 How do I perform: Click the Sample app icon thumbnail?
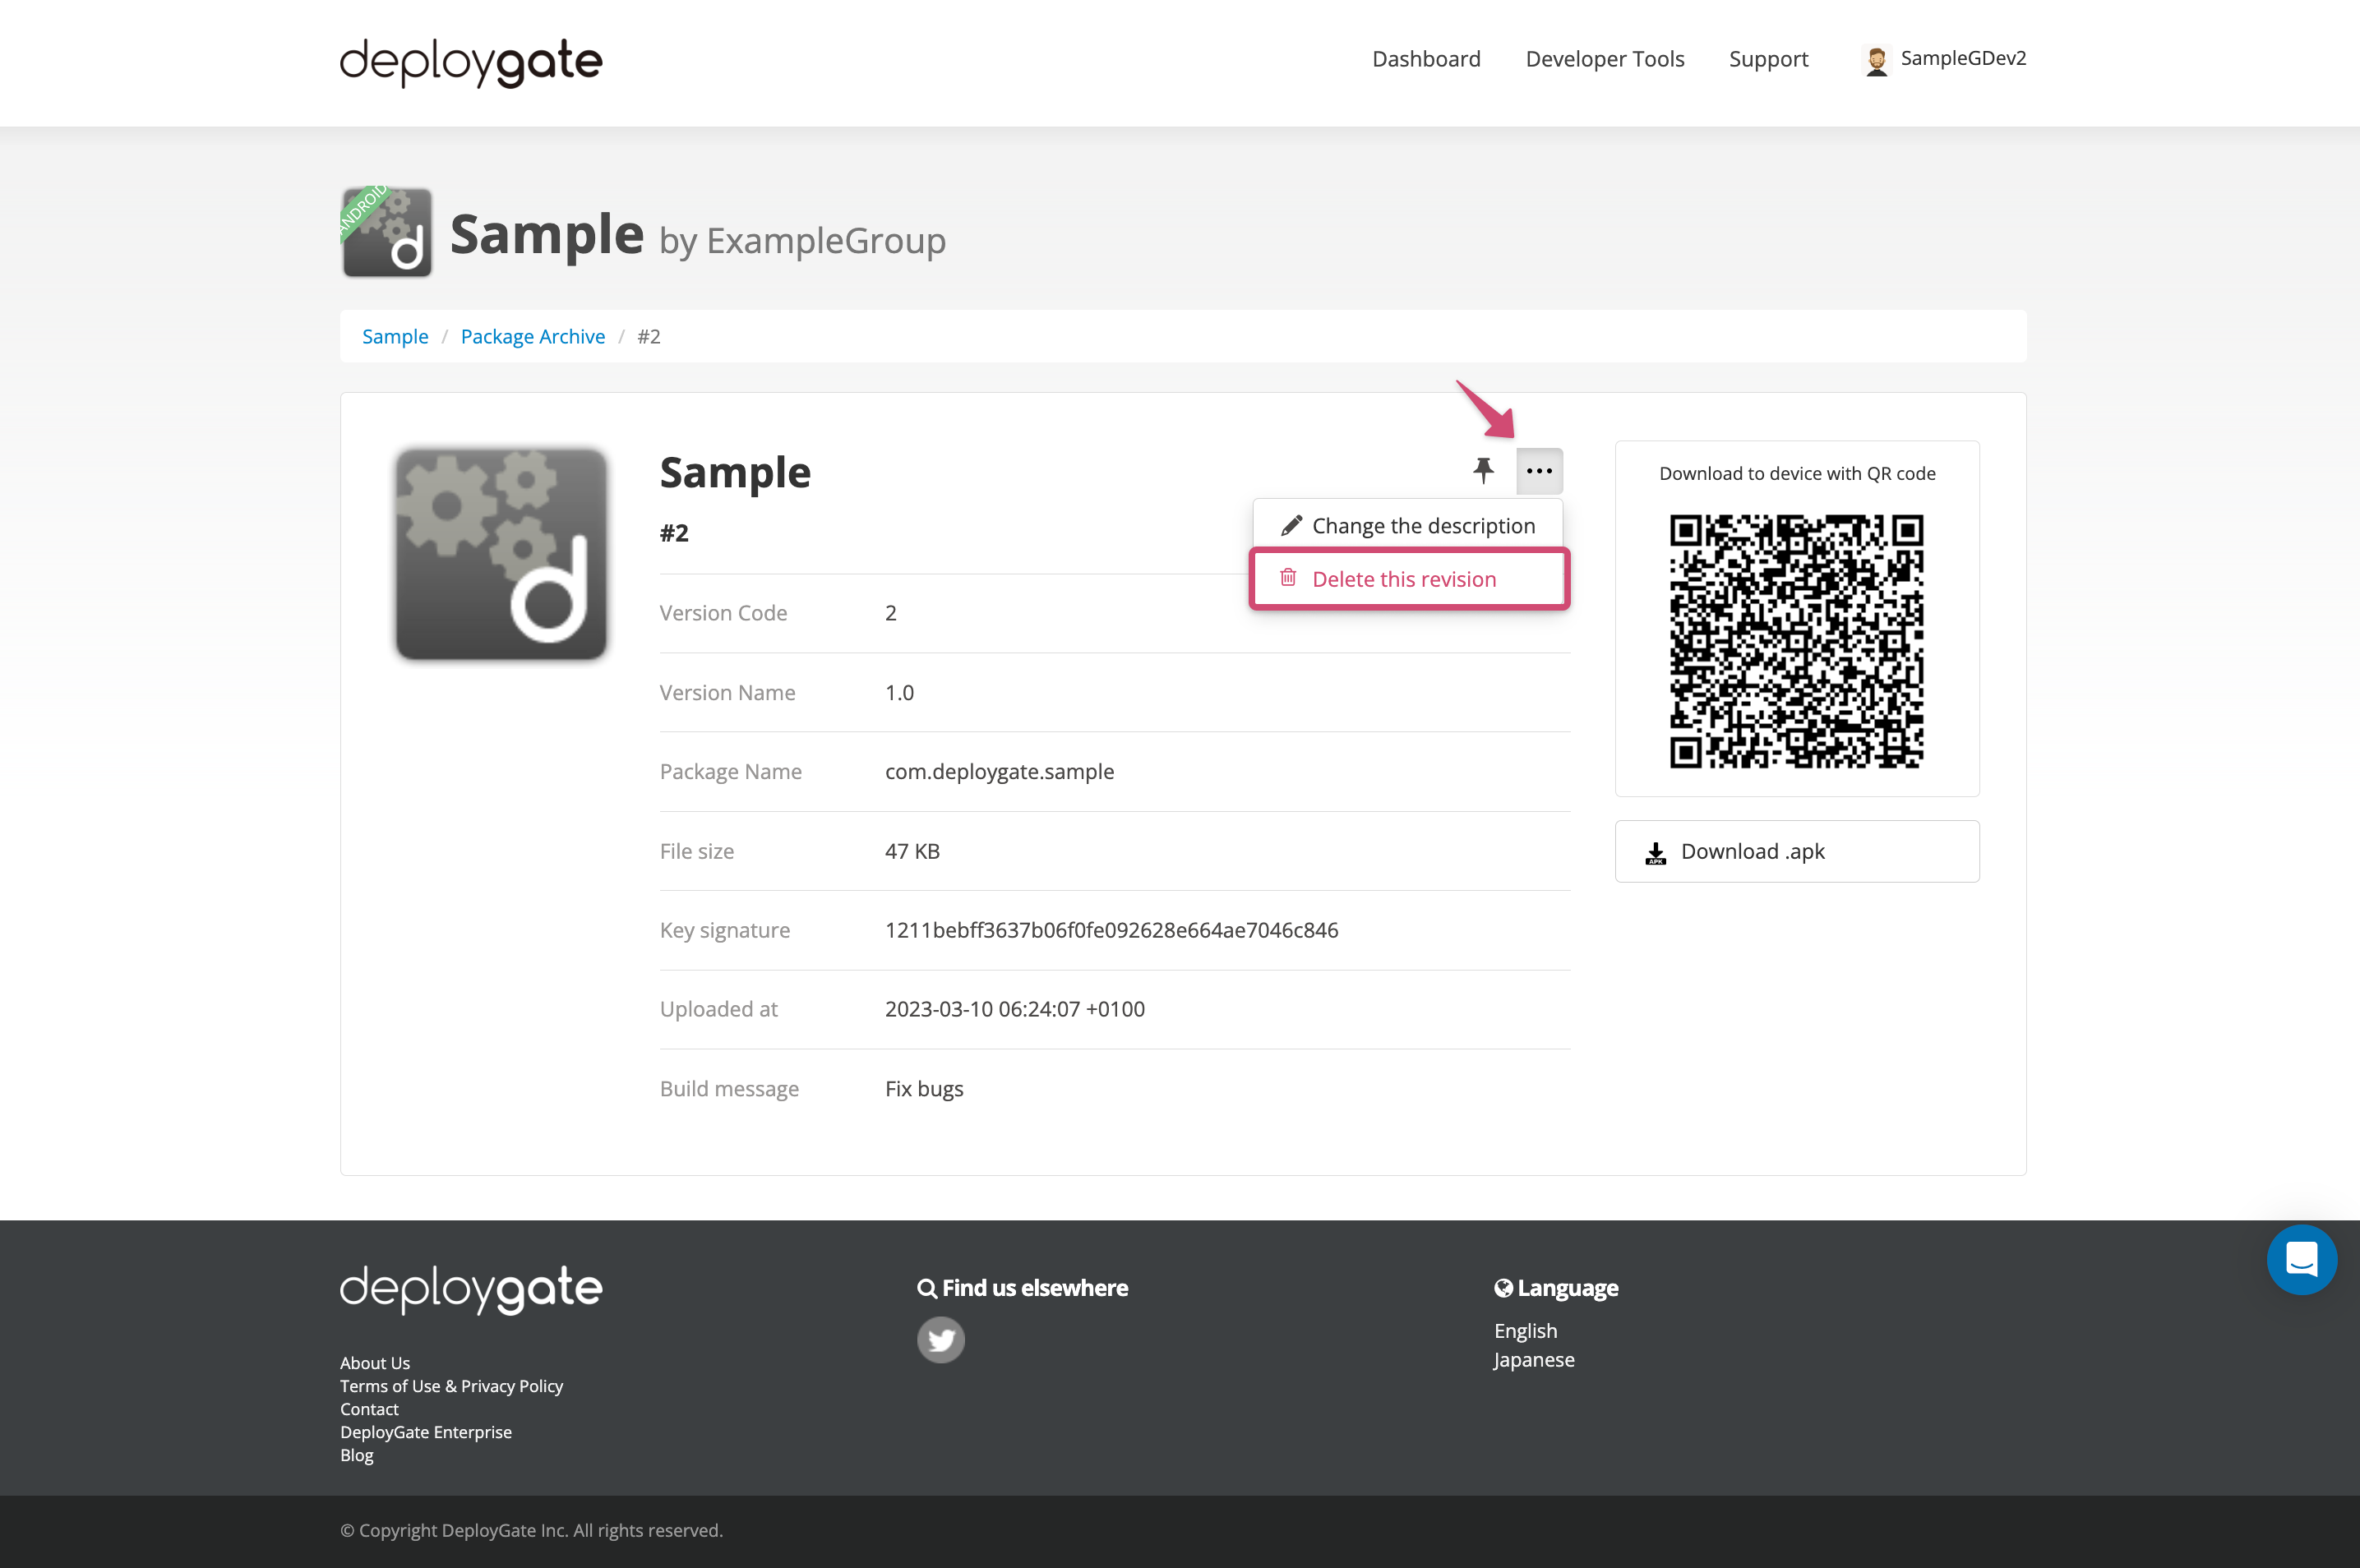coord(501,553)
